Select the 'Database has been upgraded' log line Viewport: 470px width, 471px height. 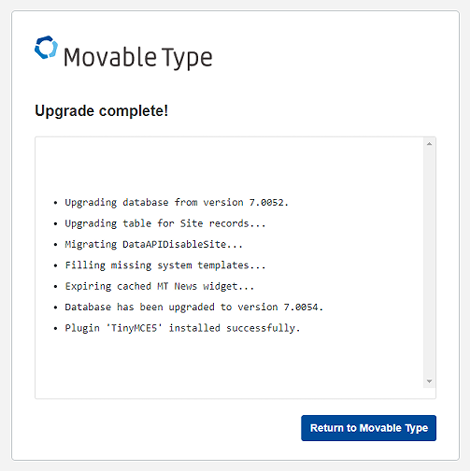(194, 307)
